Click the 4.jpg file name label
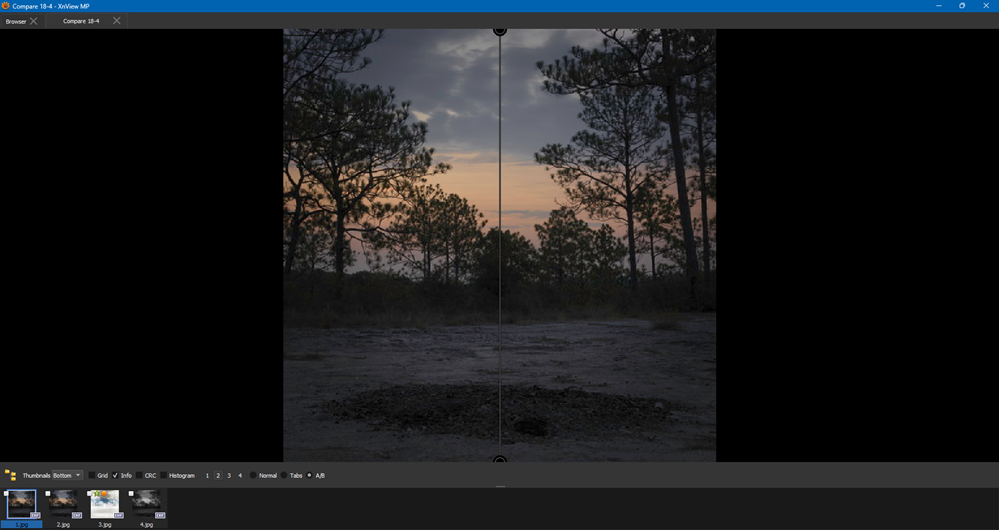The width and height of the screenshot is (999, 530). [x=147, y=524]
